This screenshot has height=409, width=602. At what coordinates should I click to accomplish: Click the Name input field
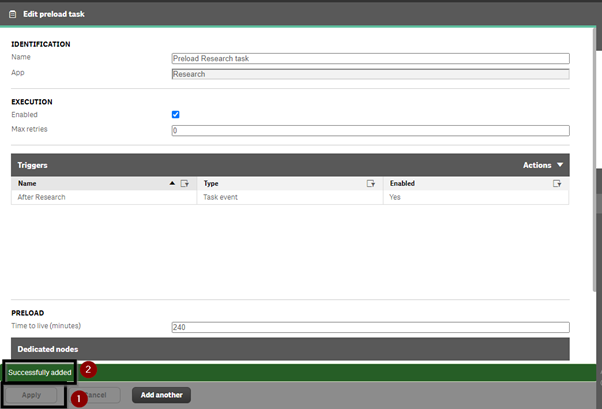[x=370, y=58]
